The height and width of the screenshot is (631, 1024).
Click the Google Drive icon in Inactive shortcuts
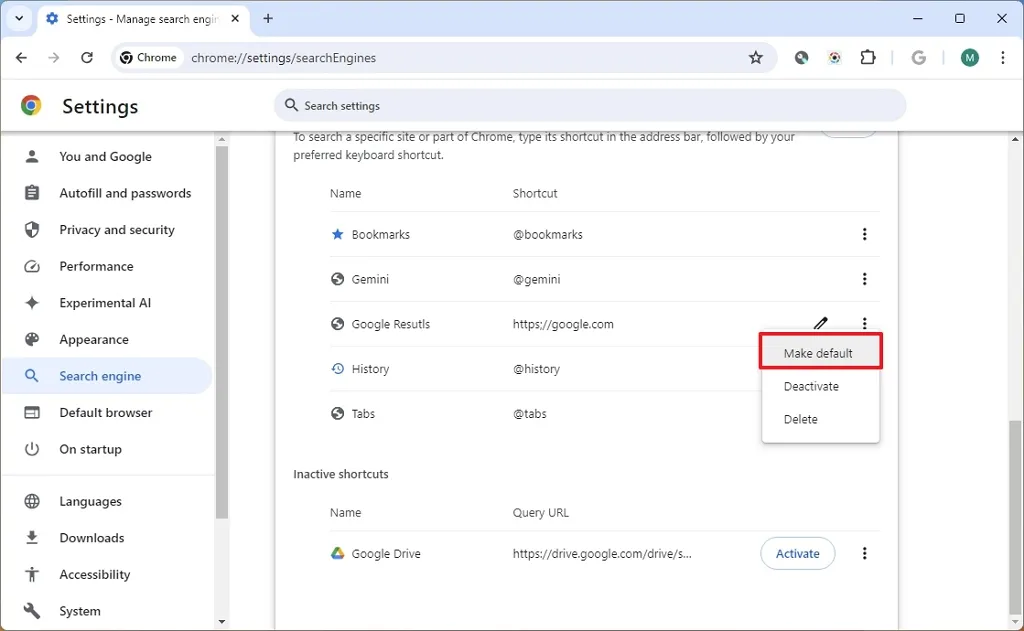[x=337, y=553]
